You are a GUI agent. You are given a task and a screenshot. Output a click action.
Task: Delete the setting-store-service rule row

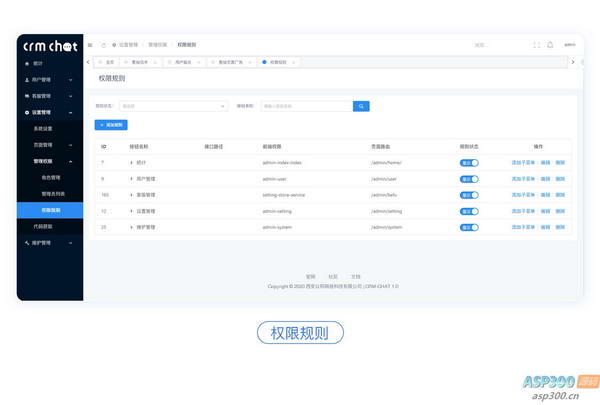tap(560, 195)
